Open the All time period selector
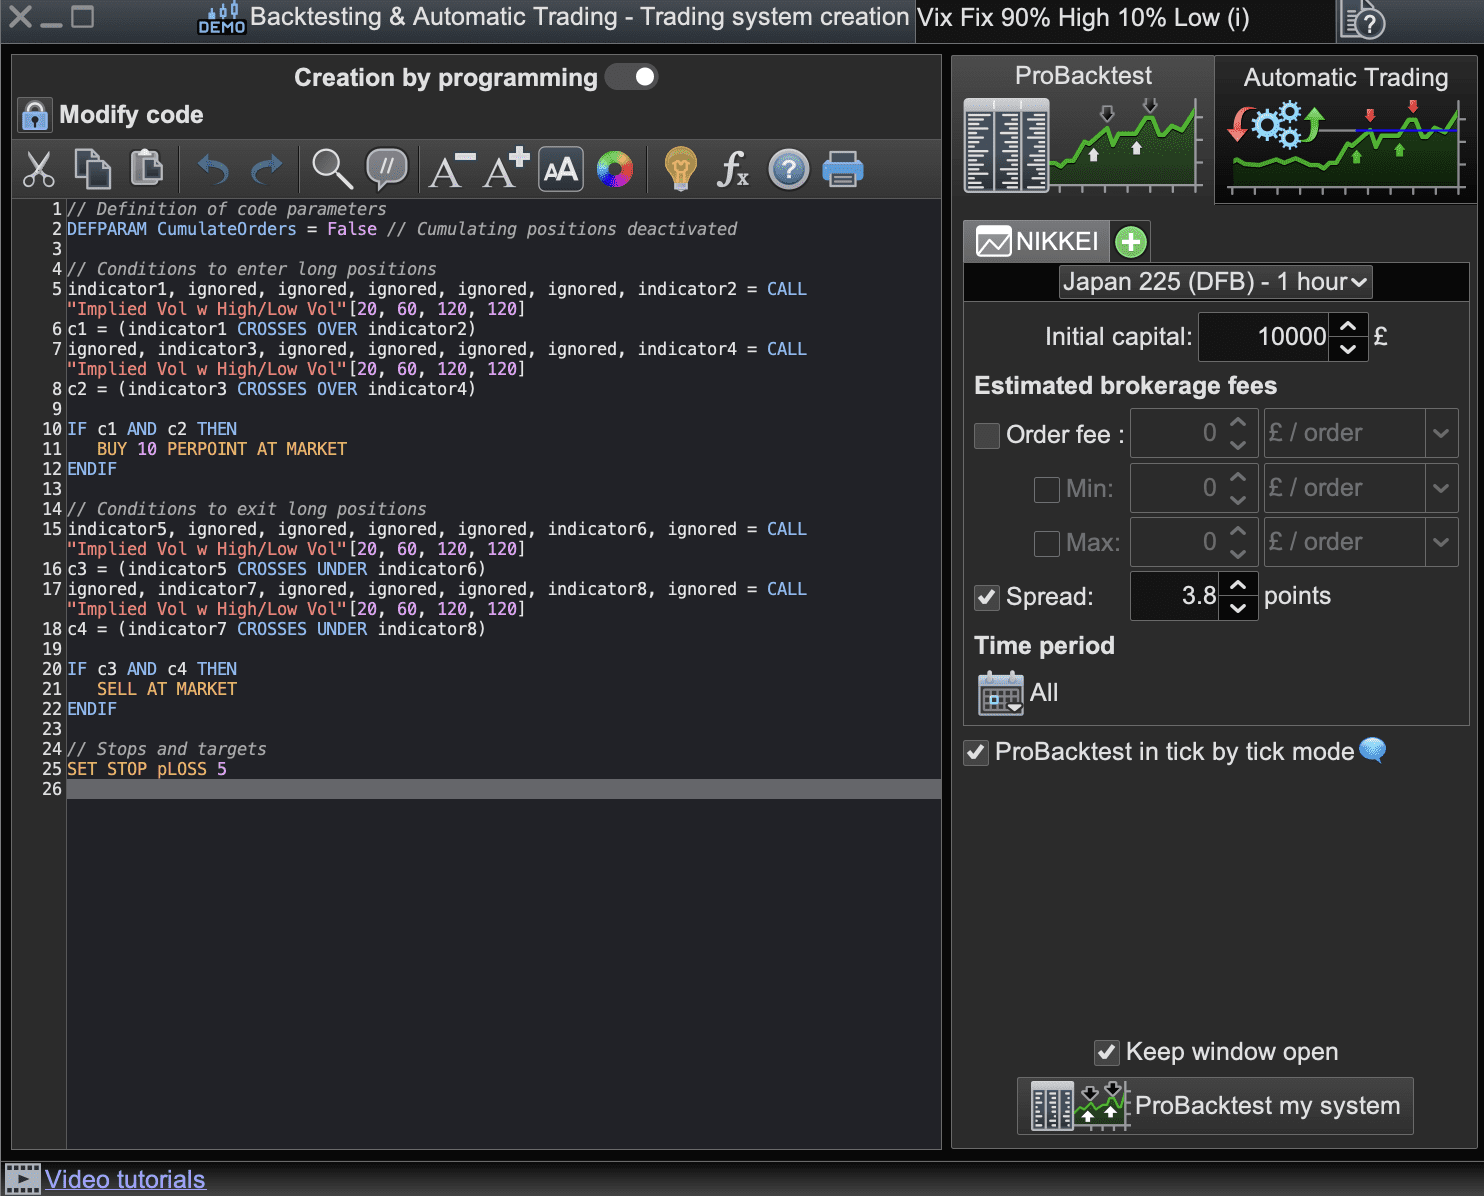Screen dimensions: 1484x1196 [1001, 693]
